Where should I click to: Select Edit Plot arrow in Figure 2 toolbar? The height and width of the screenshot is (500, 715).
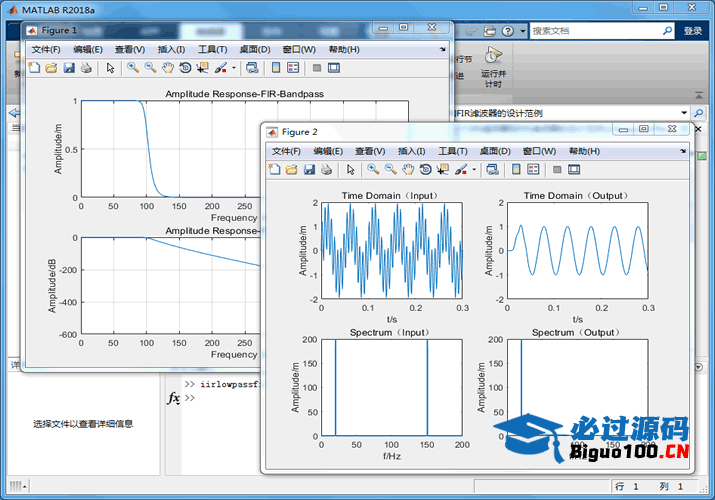coord(351,170)
